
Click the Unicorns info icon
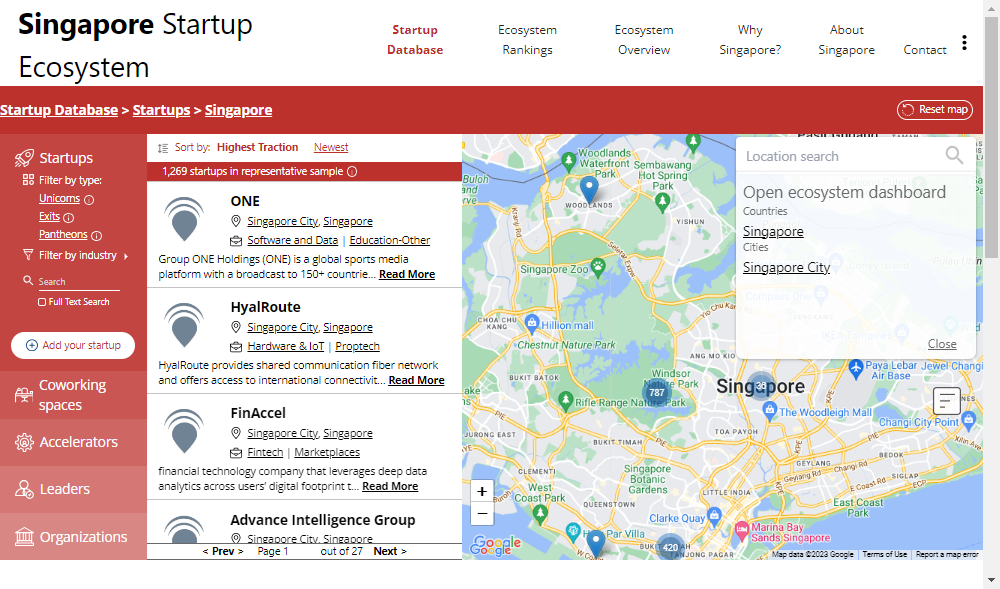89,200
